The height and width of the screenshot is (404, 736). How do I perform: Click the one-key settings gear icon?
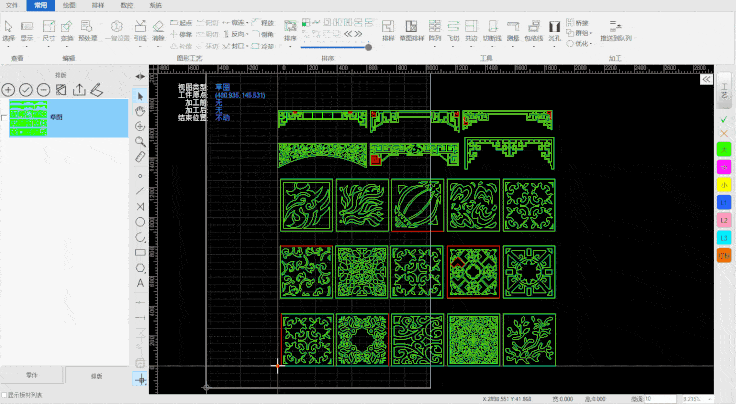[x=117, y=31]
